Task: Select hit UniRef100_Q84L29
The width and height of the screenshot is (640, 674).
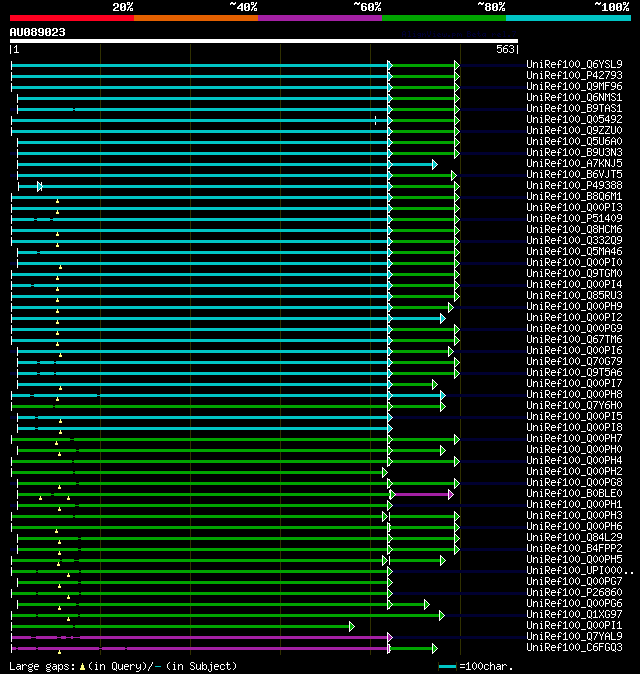Action: click(574, 538)
